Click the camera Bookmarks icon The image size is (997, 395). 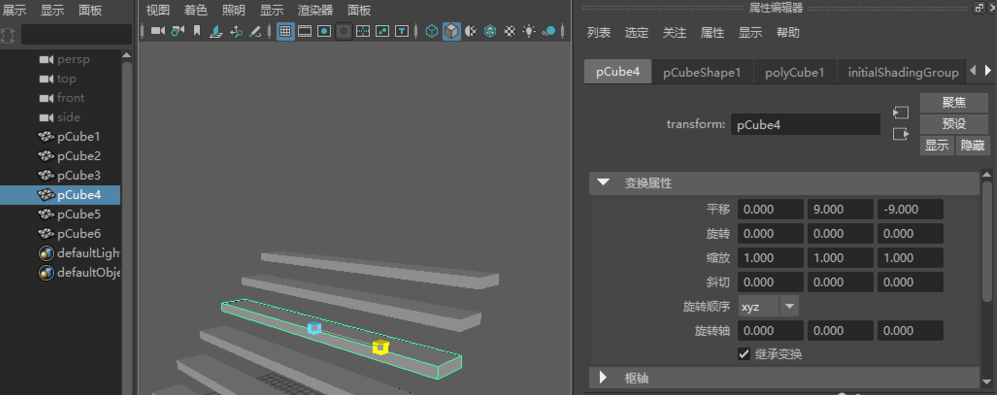click(197, 31)
